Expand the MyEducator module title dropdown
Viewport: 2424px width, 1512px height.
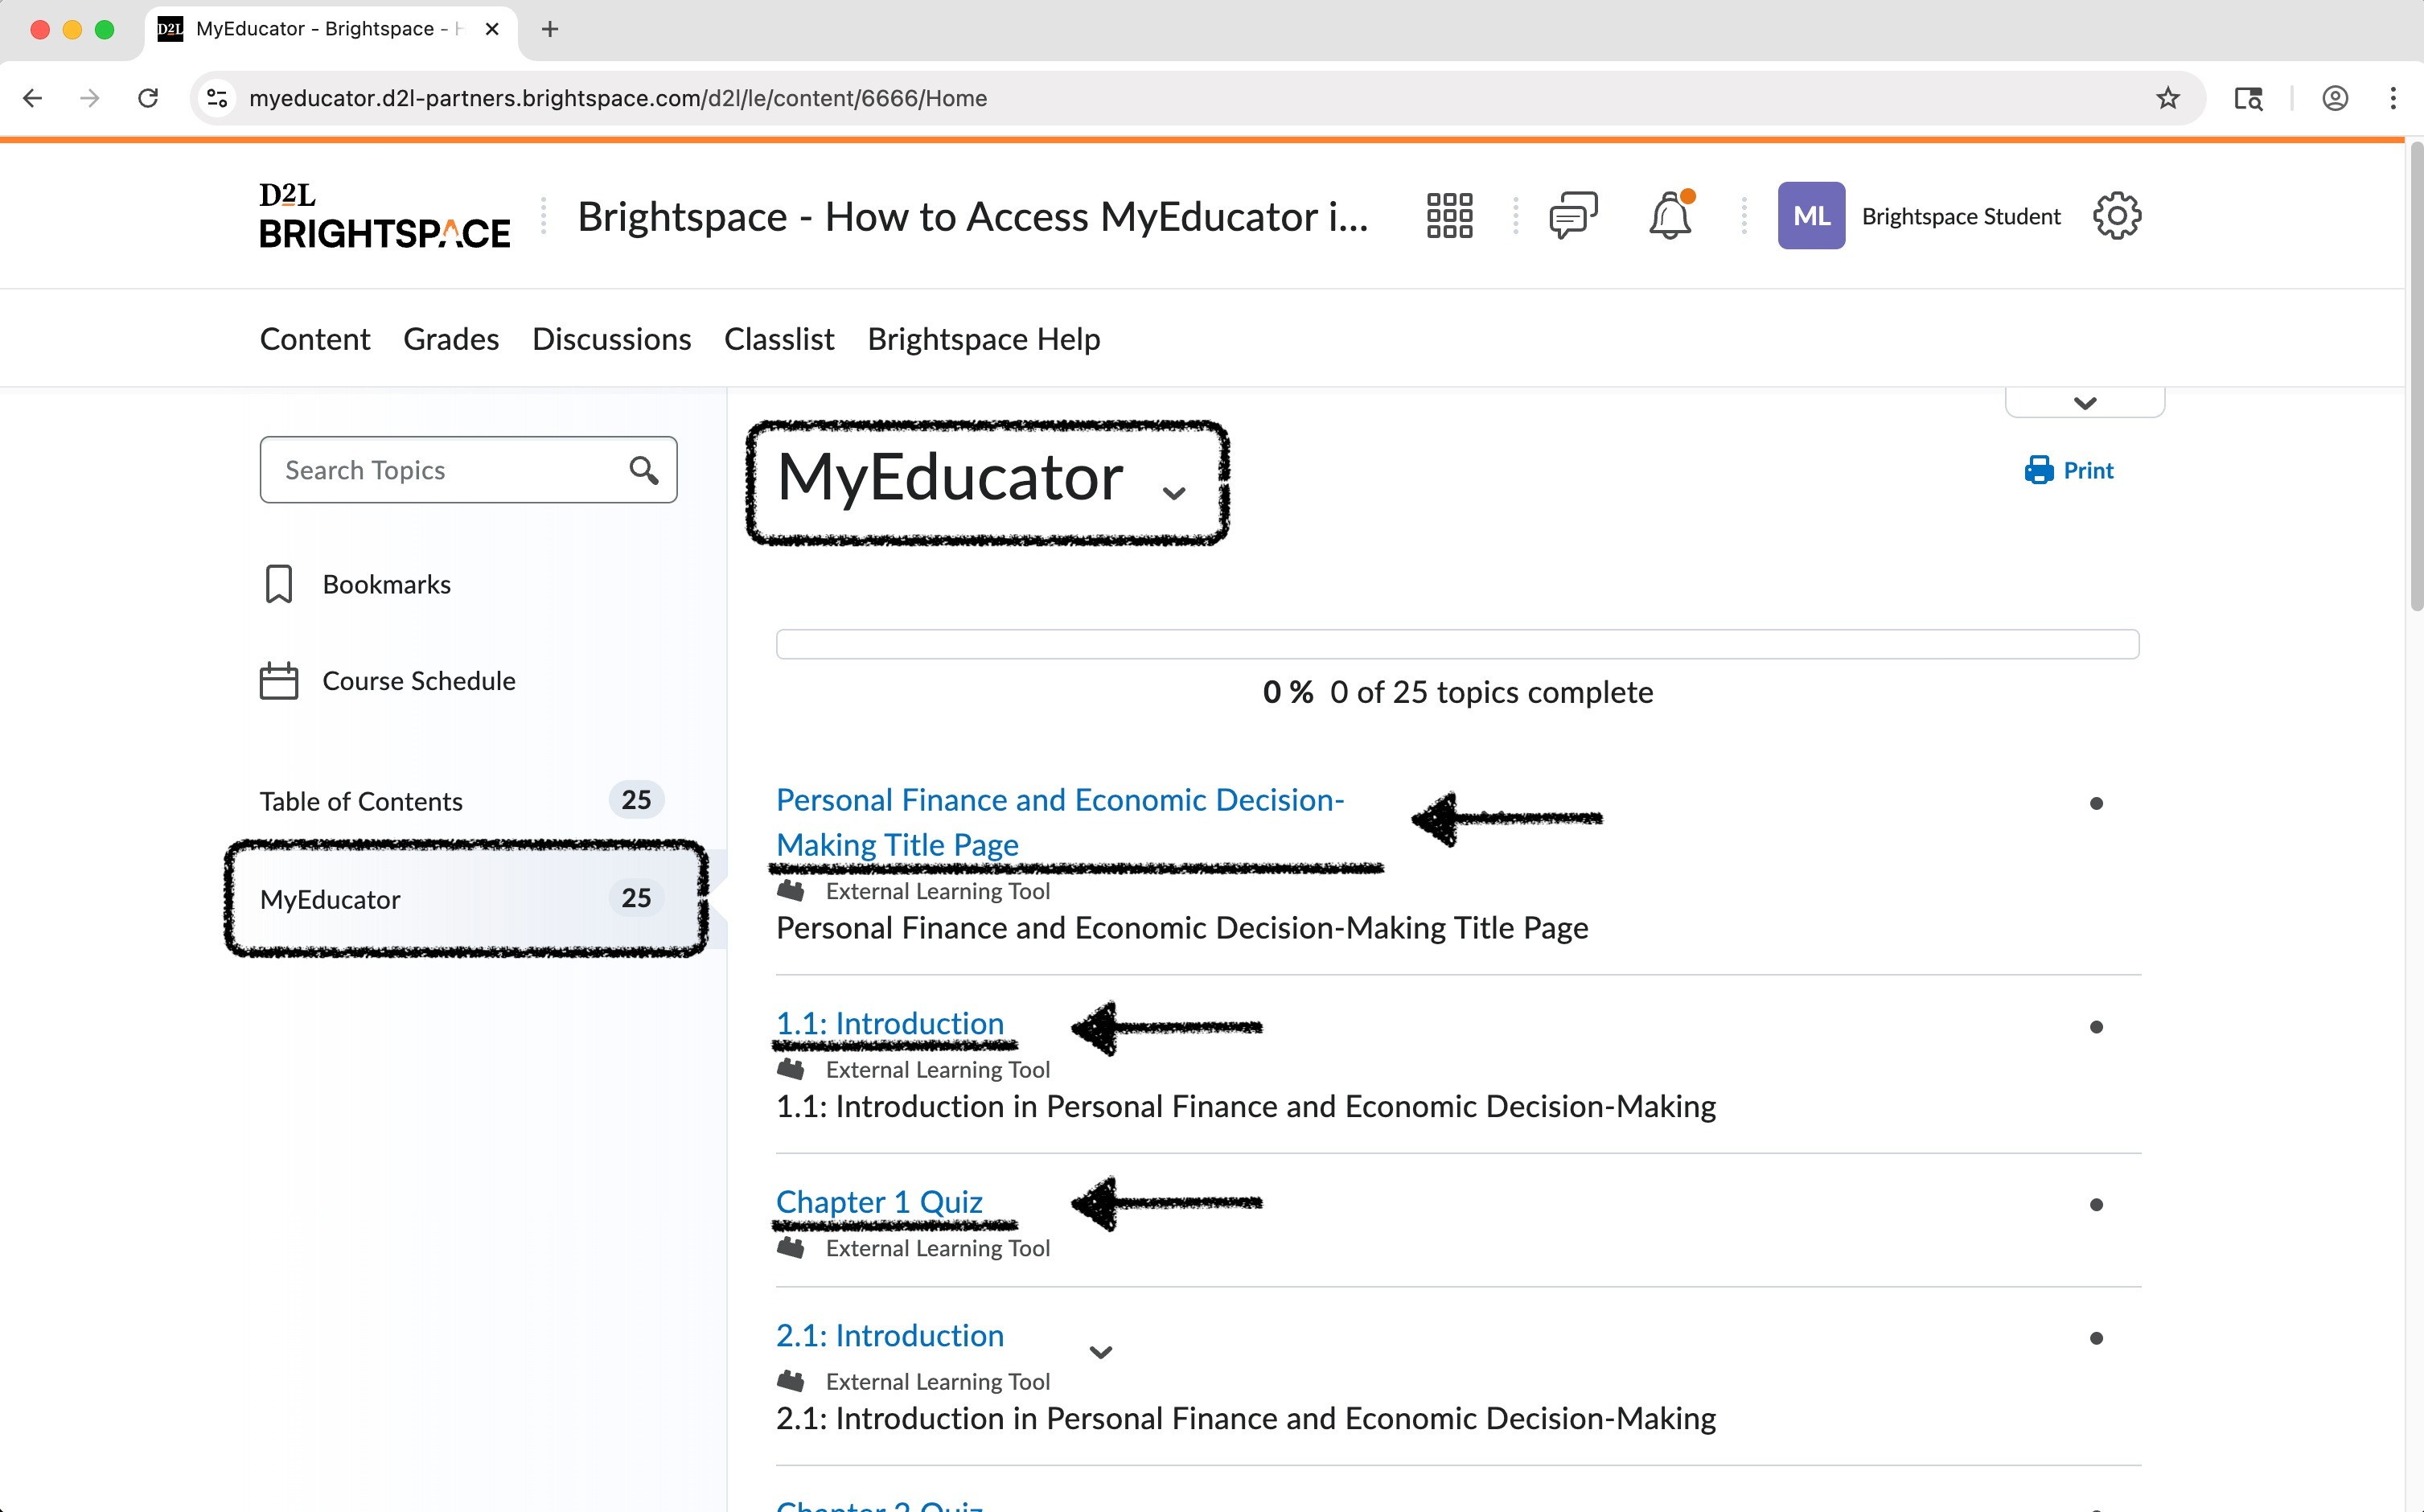pyautogui.click(x=1173, y=492)
